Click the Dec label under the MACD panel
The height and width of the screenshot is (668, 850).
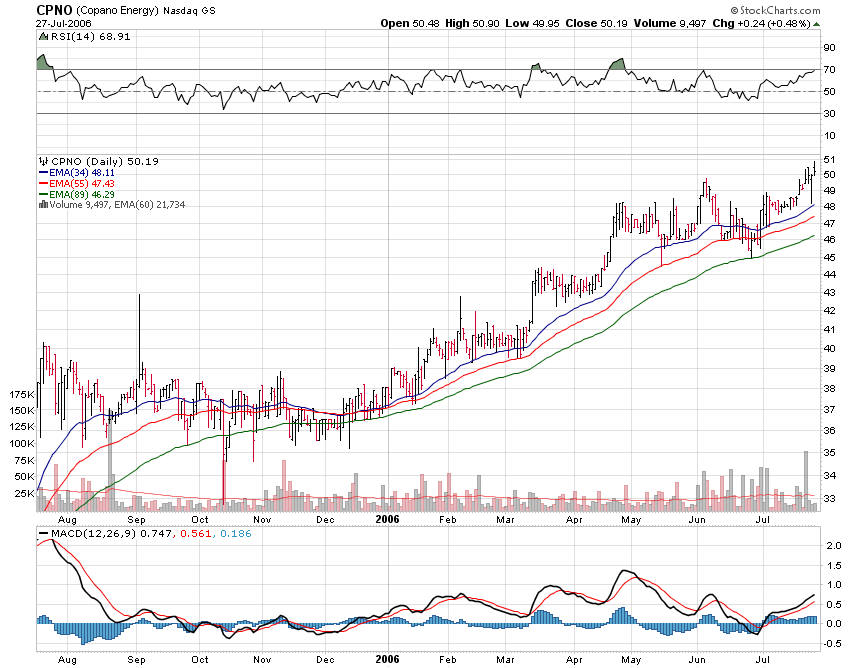pyautogui.click(x=325, y=660)
